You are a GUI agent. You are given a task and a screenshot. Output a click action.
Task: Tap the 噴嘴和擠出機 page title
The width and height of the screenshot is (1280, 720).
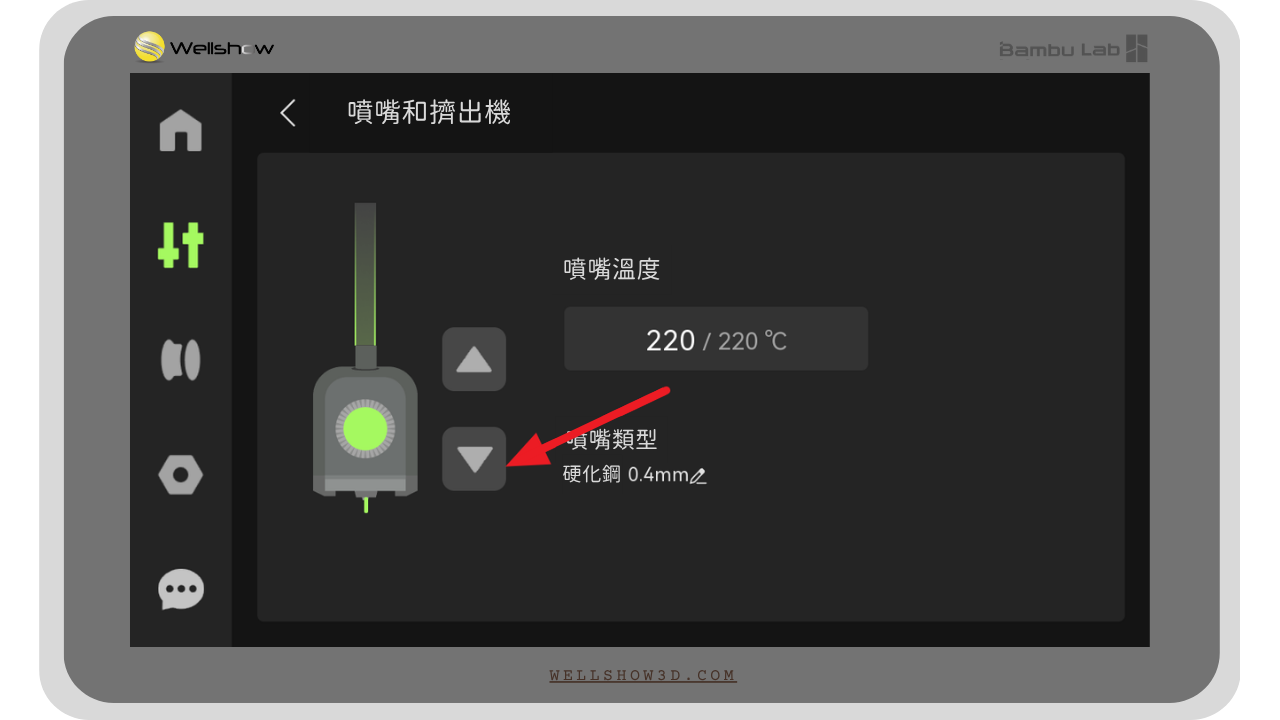[x=429, y=112]
